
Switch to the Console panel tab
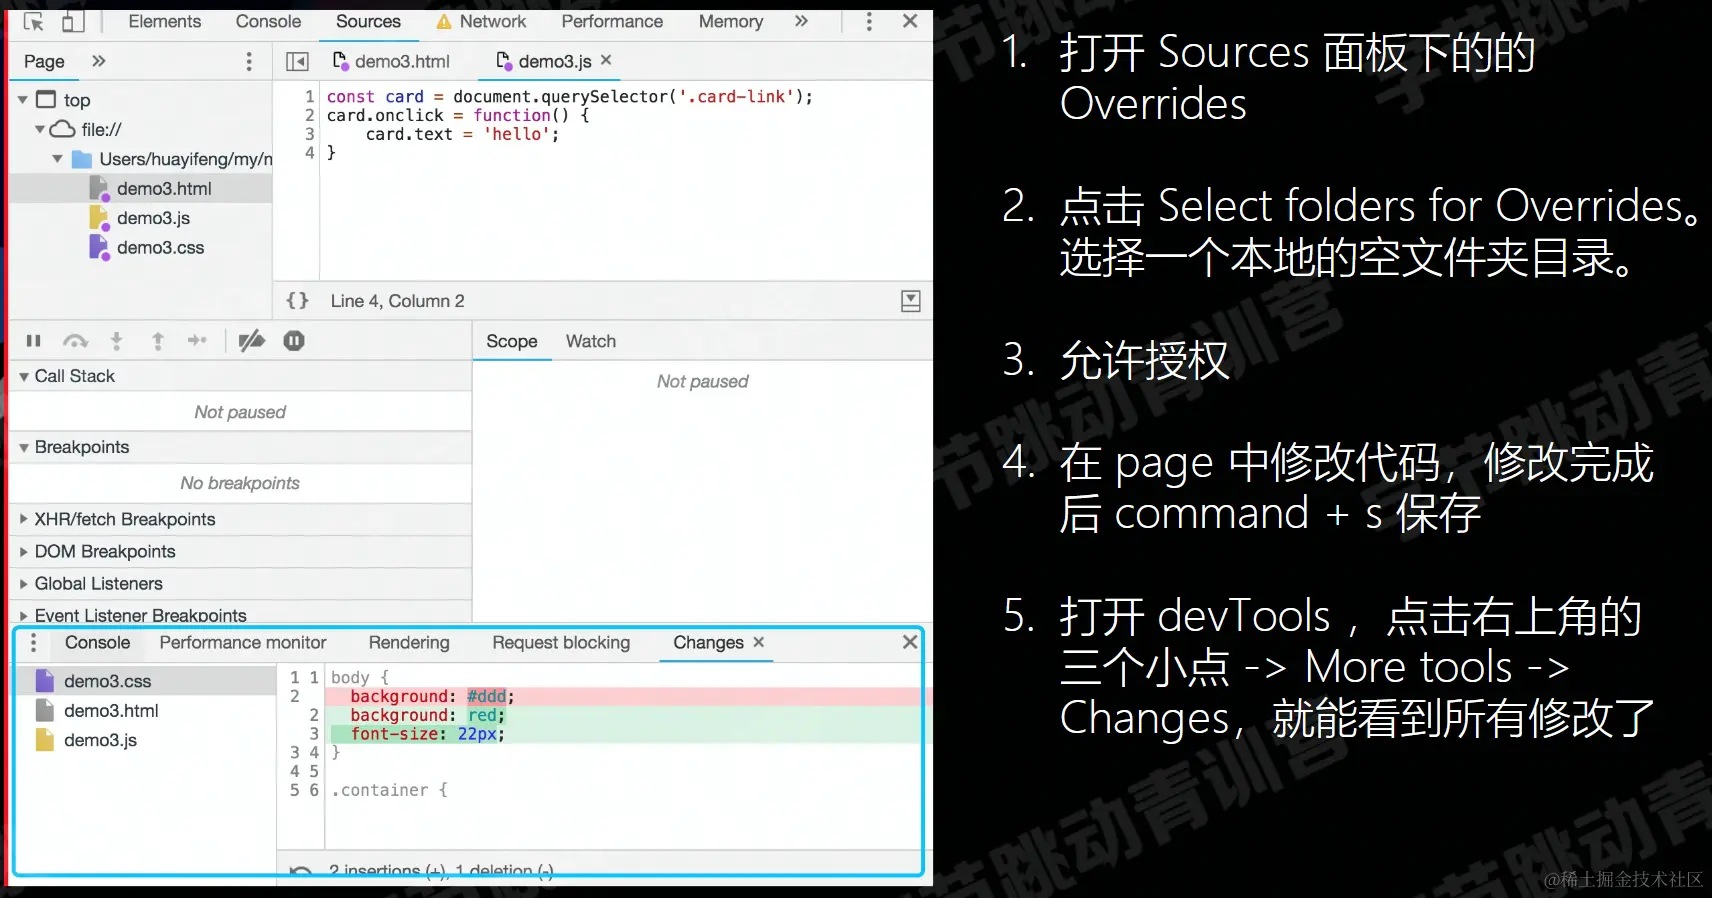click(268, 21)
